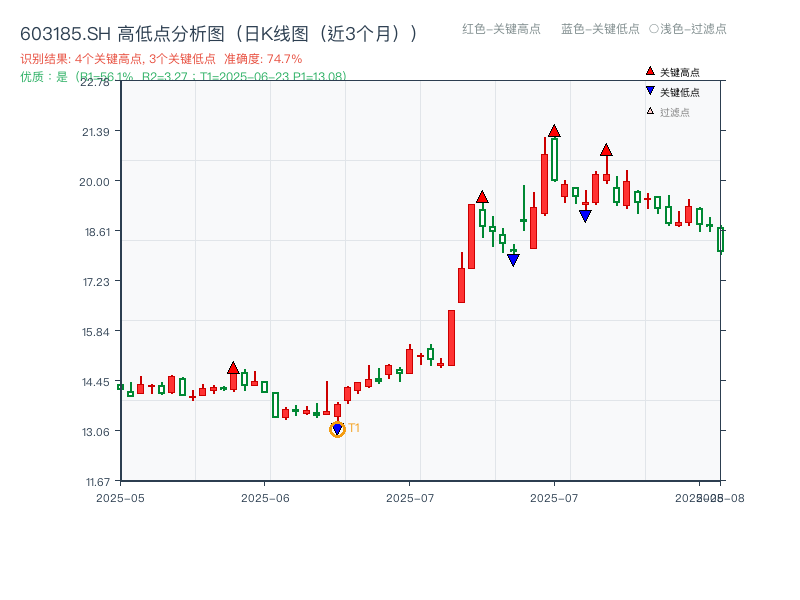
Task: Click the first red triangle at the July breakout
Action: (482, 196)
